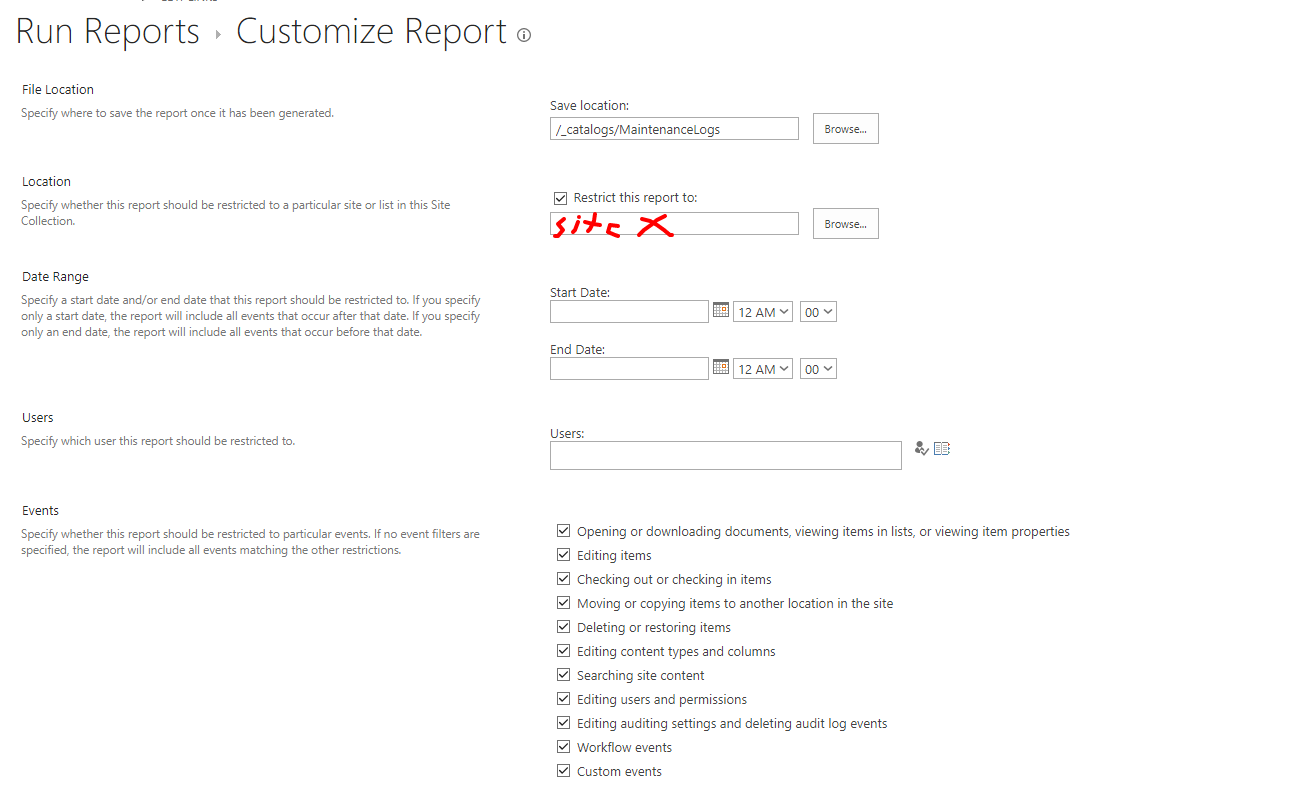The height and width of the screenshot is (804, 1294).
Task: Click the 'Restrict this report to' location field
Action: [674, 223]
